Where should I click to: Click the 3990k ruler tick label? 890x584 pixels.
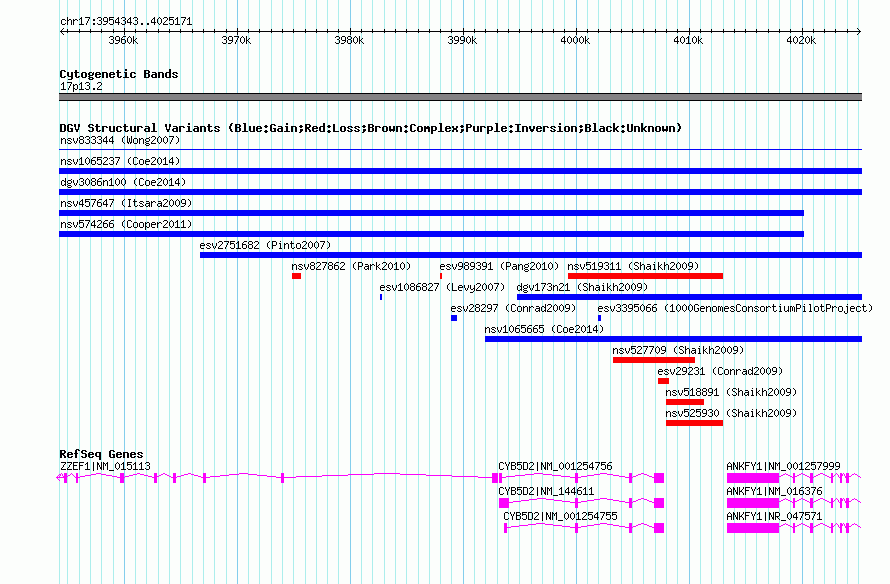point(462,40)
